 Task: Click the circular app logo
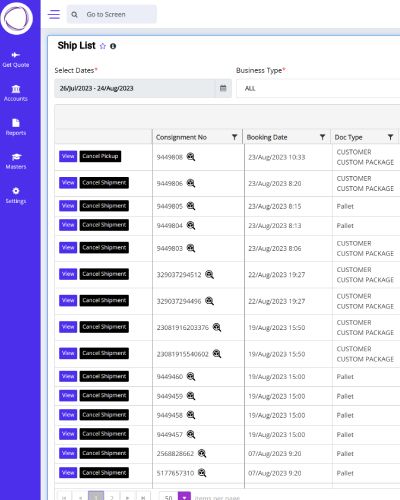pos(17,18)
